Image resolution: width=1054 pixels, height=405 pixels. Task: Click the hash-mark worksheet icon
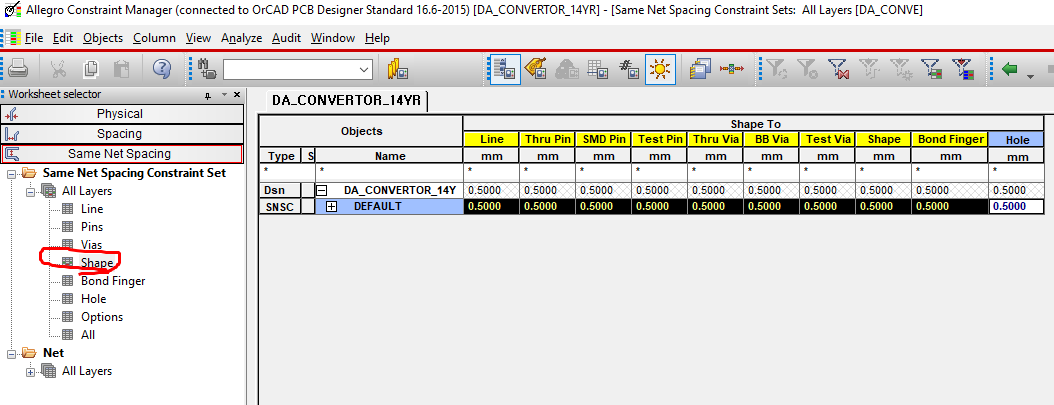pos(629,69)
